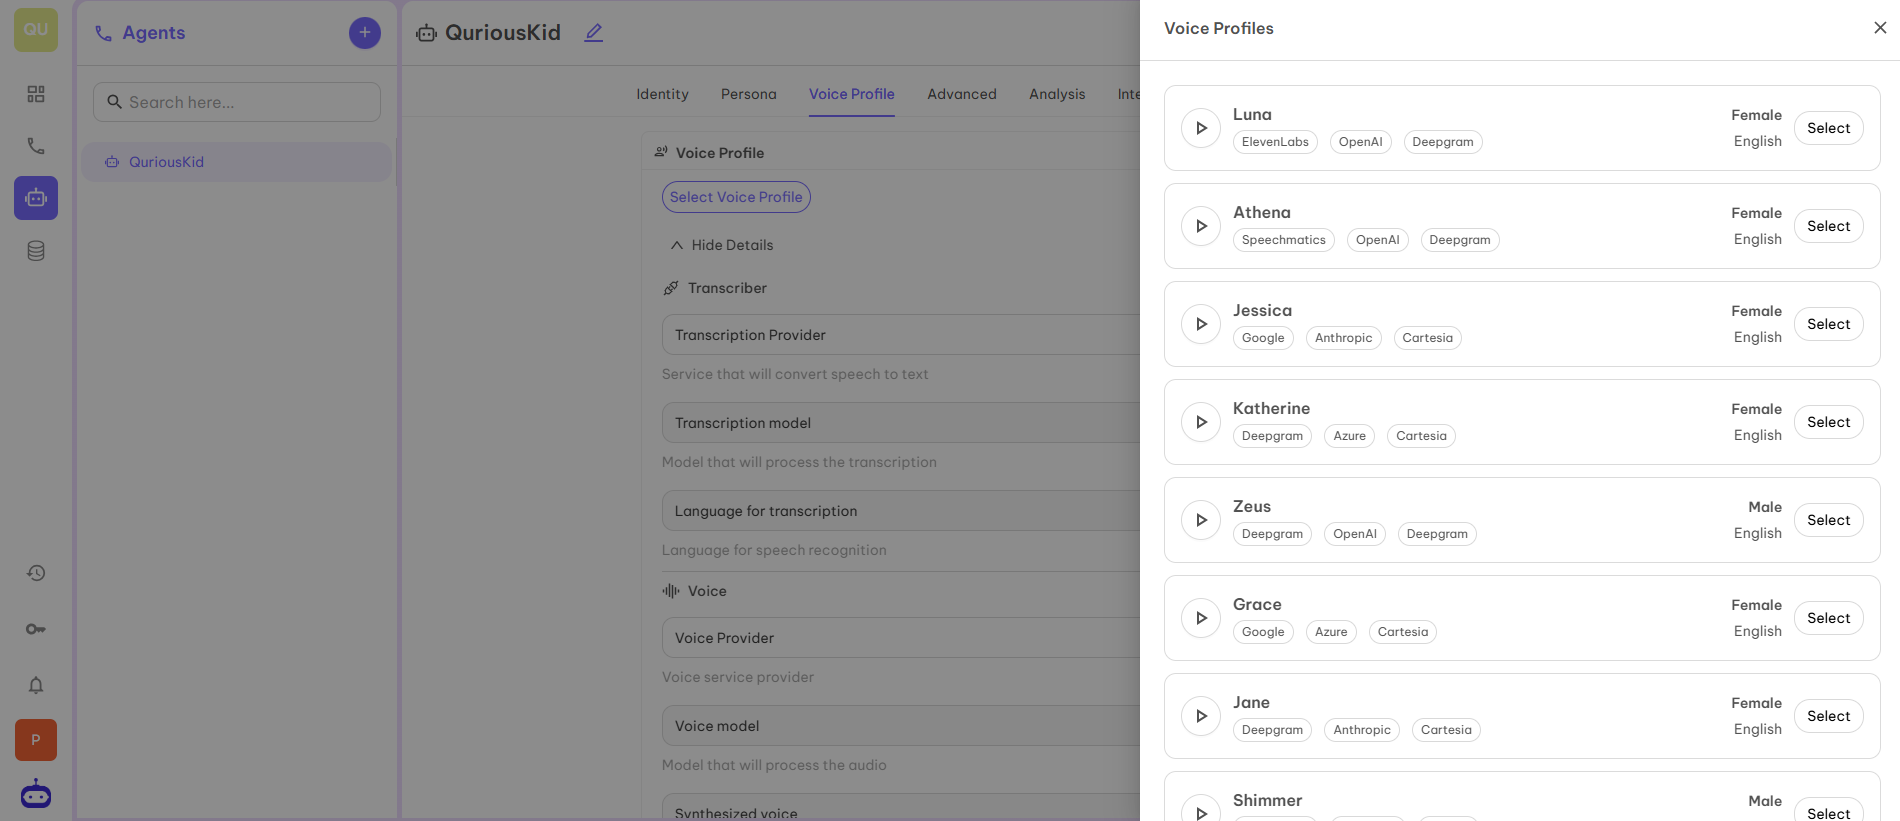This screenshot has height=821, width=1900.
Task: Play Athena voice sample
Action: click(1201, 226)
